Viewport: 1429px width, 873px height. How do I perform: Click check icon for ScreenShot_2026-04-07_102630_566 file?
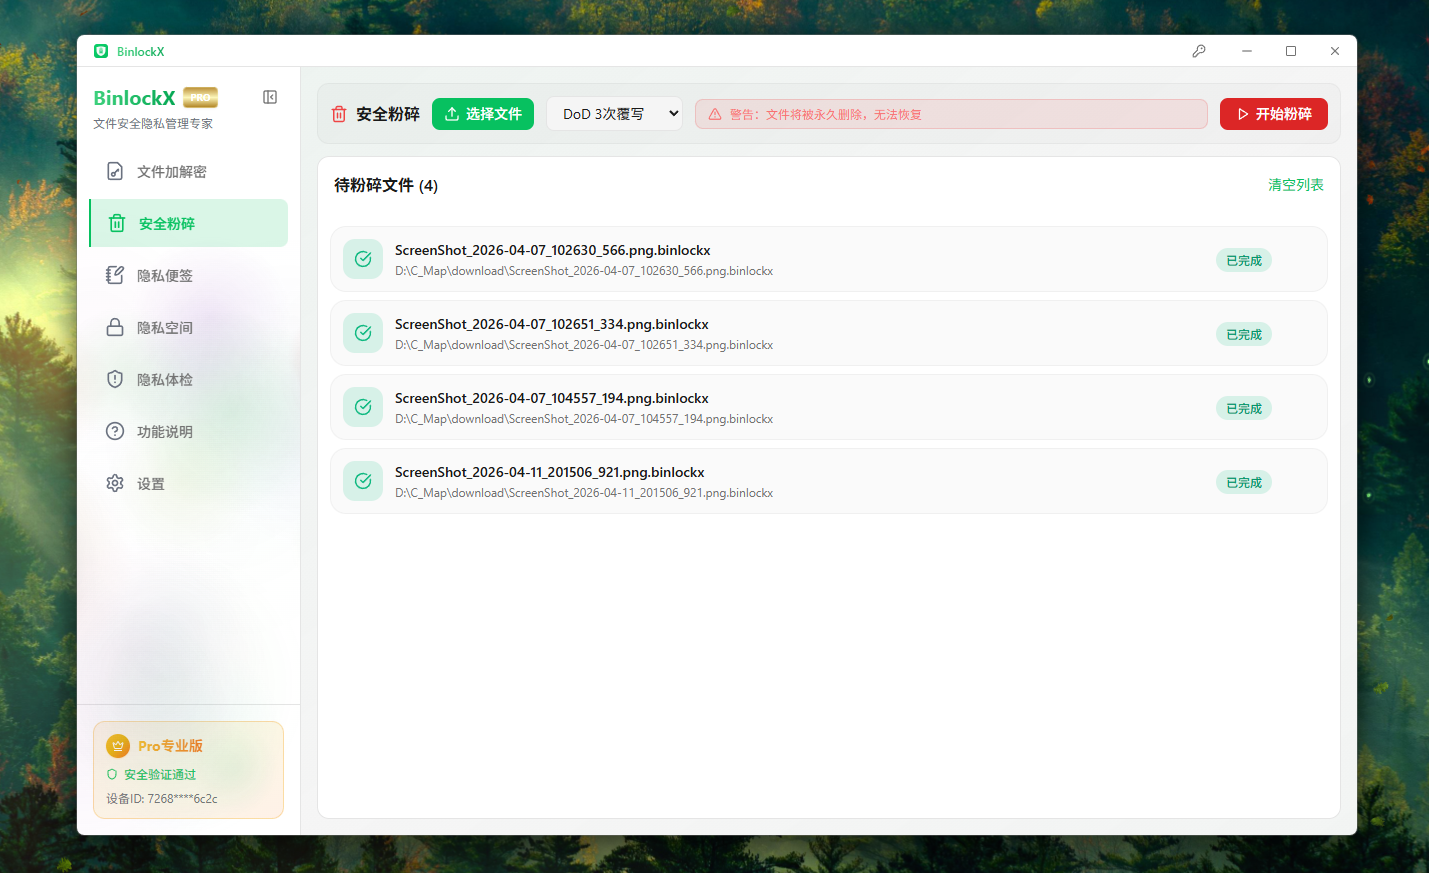point(363,259)
